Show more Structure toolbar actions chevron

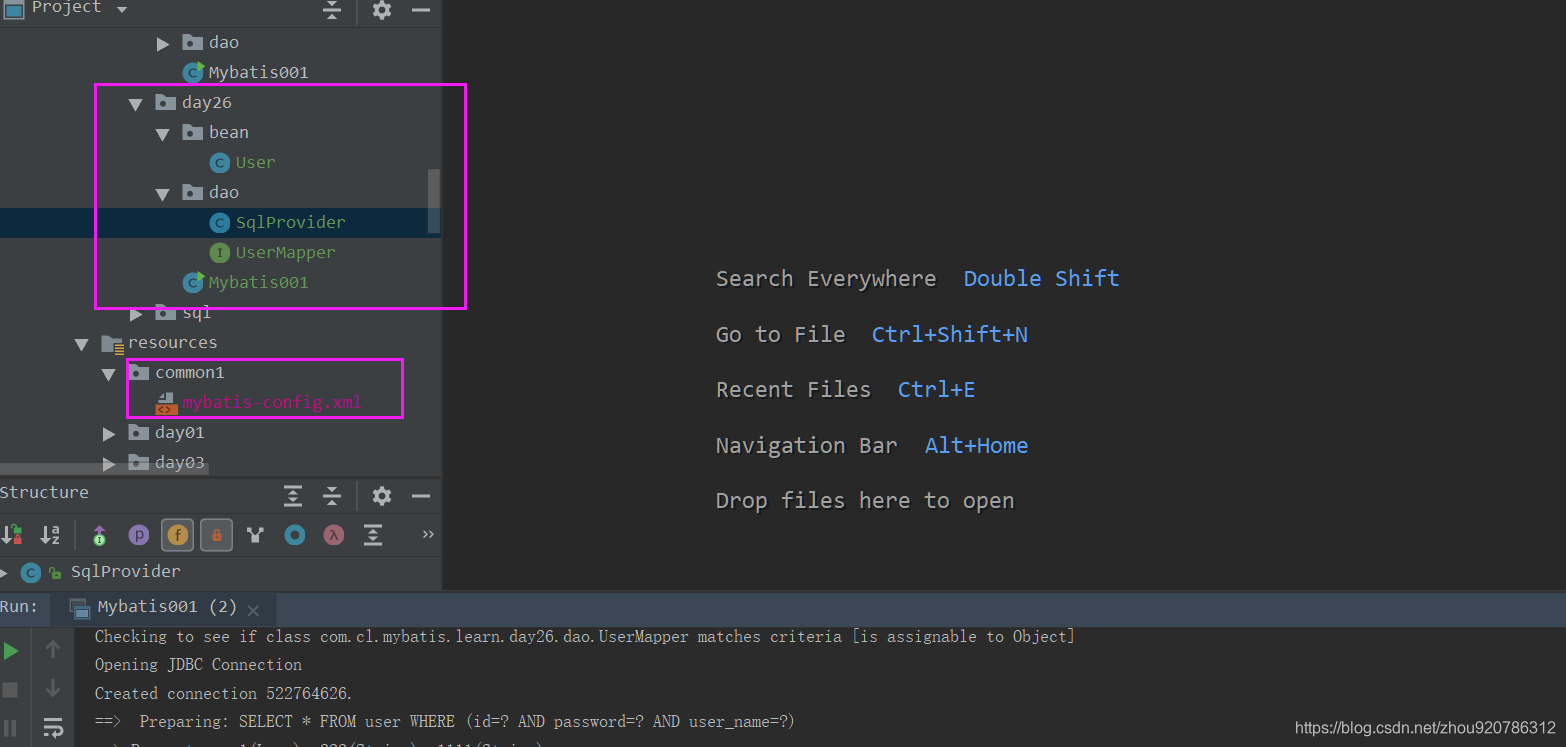coord(428,534)
